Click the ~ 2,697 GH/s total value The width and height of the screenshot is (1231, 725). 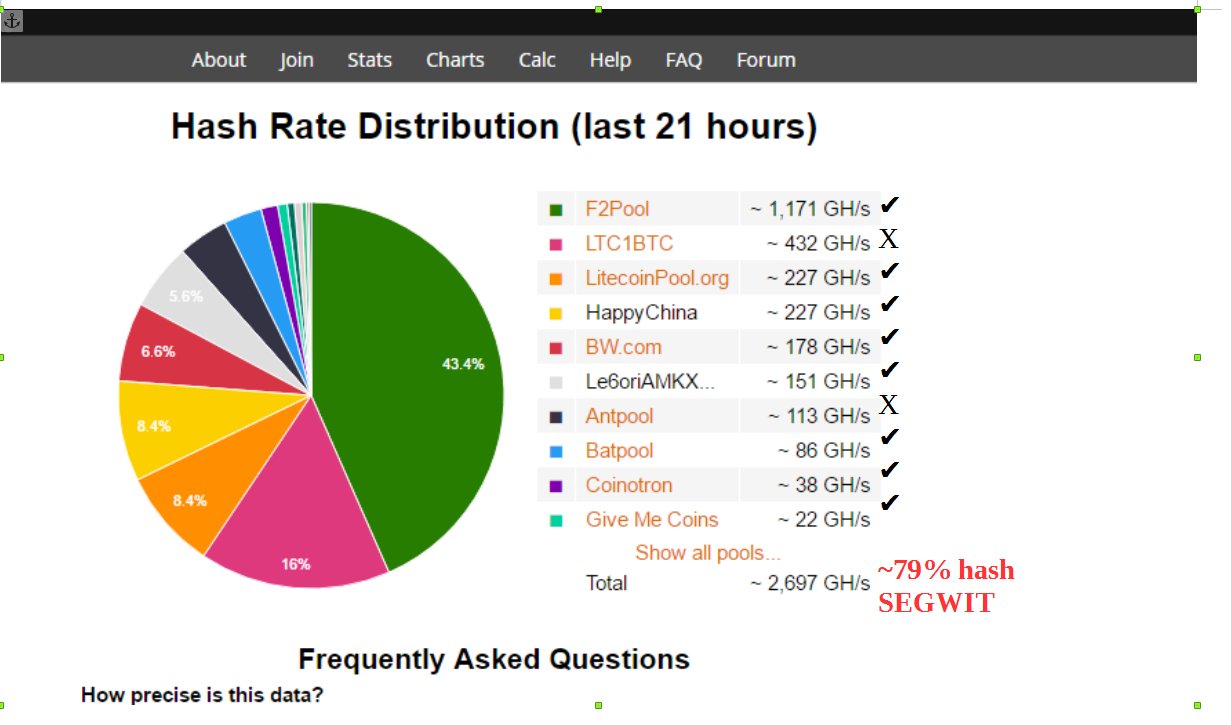click(x=810, y=583)
